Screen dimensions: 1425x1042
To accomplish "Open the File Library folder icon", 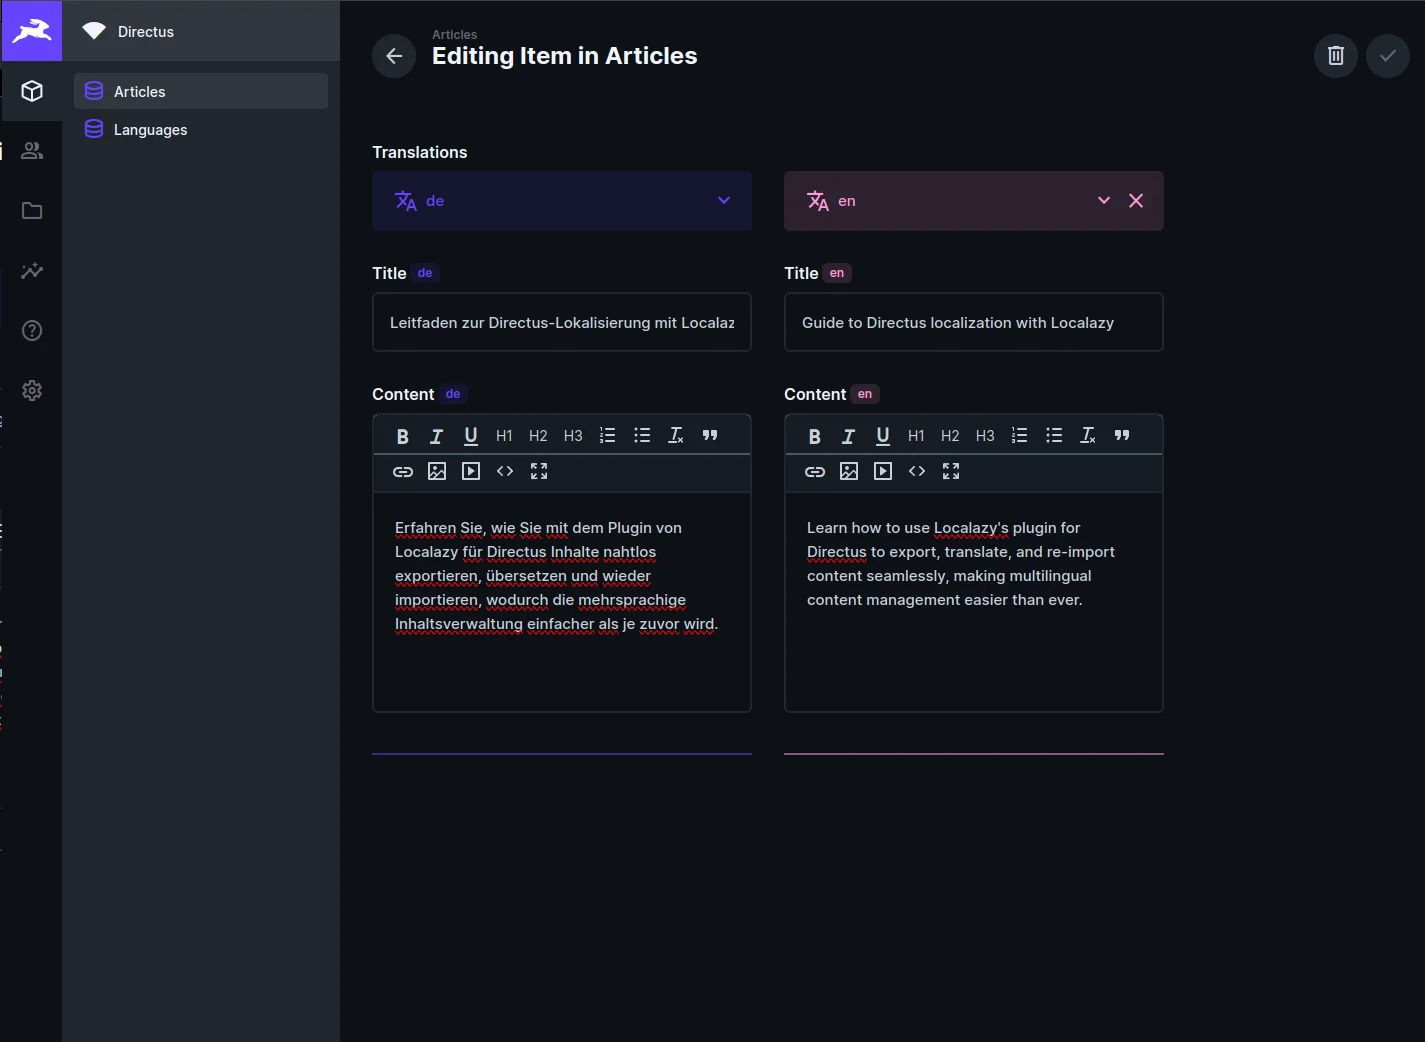I will [x=32, y=211].
